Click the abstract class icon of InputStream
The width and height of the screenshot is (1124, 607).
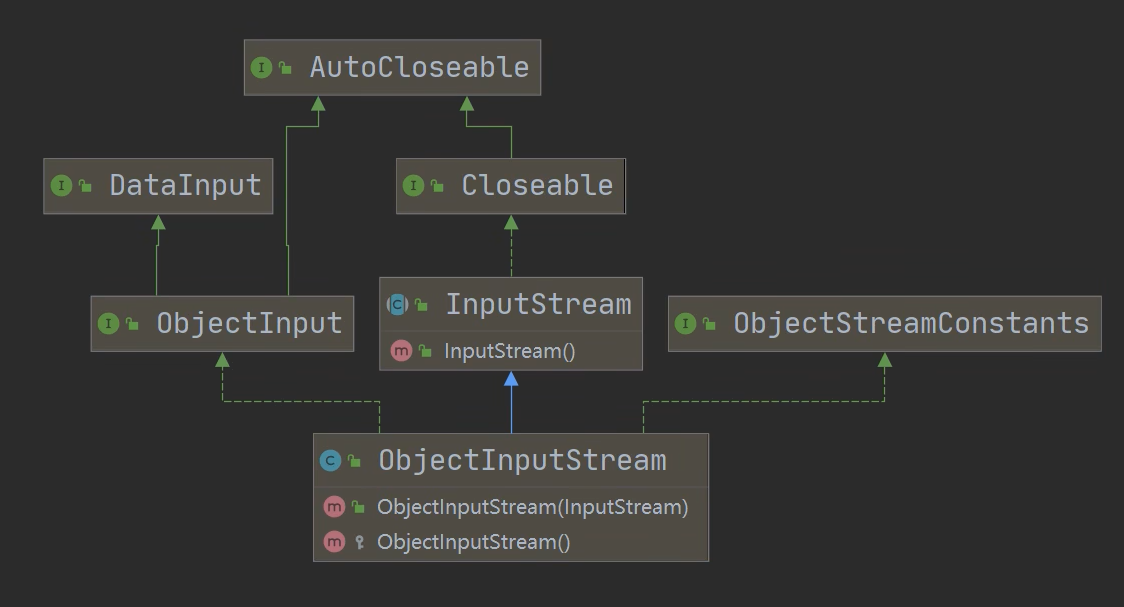point(397,305)
